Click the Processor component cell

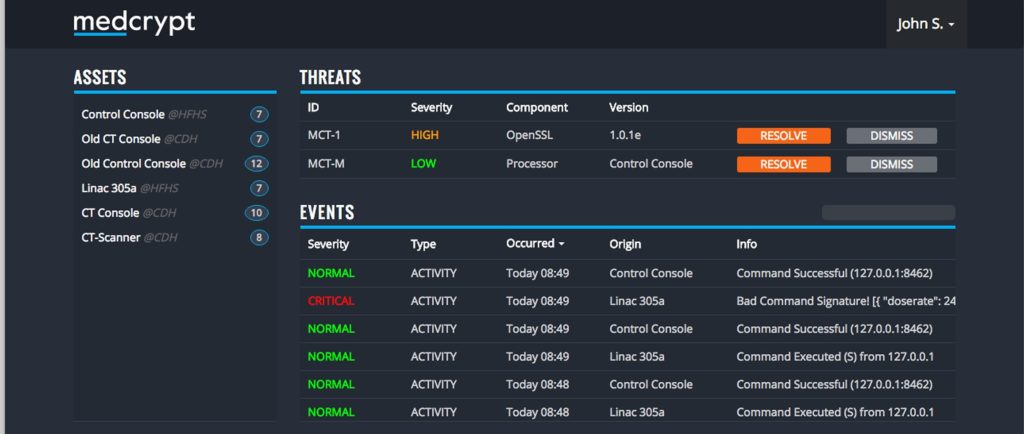532,164
